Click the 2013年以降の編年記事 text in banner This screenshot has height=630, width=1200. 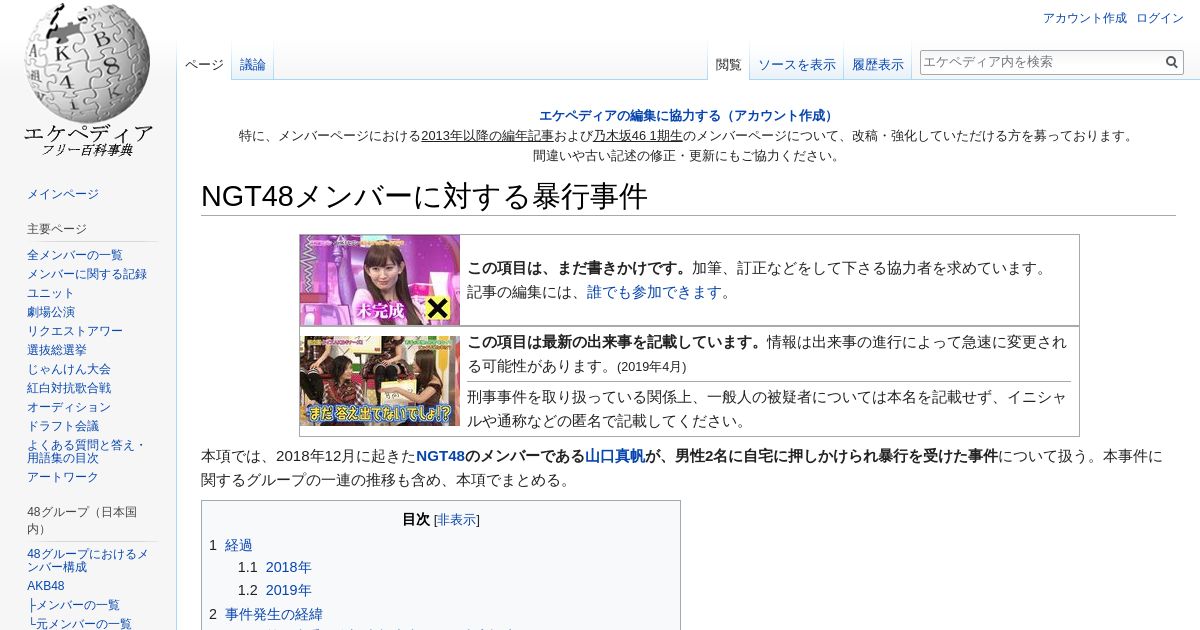[x=487, y=136]
